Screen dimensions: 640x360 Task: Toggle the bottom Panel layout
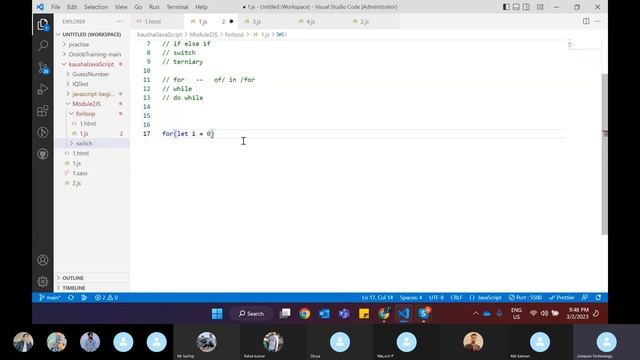(x=516, y=7)
